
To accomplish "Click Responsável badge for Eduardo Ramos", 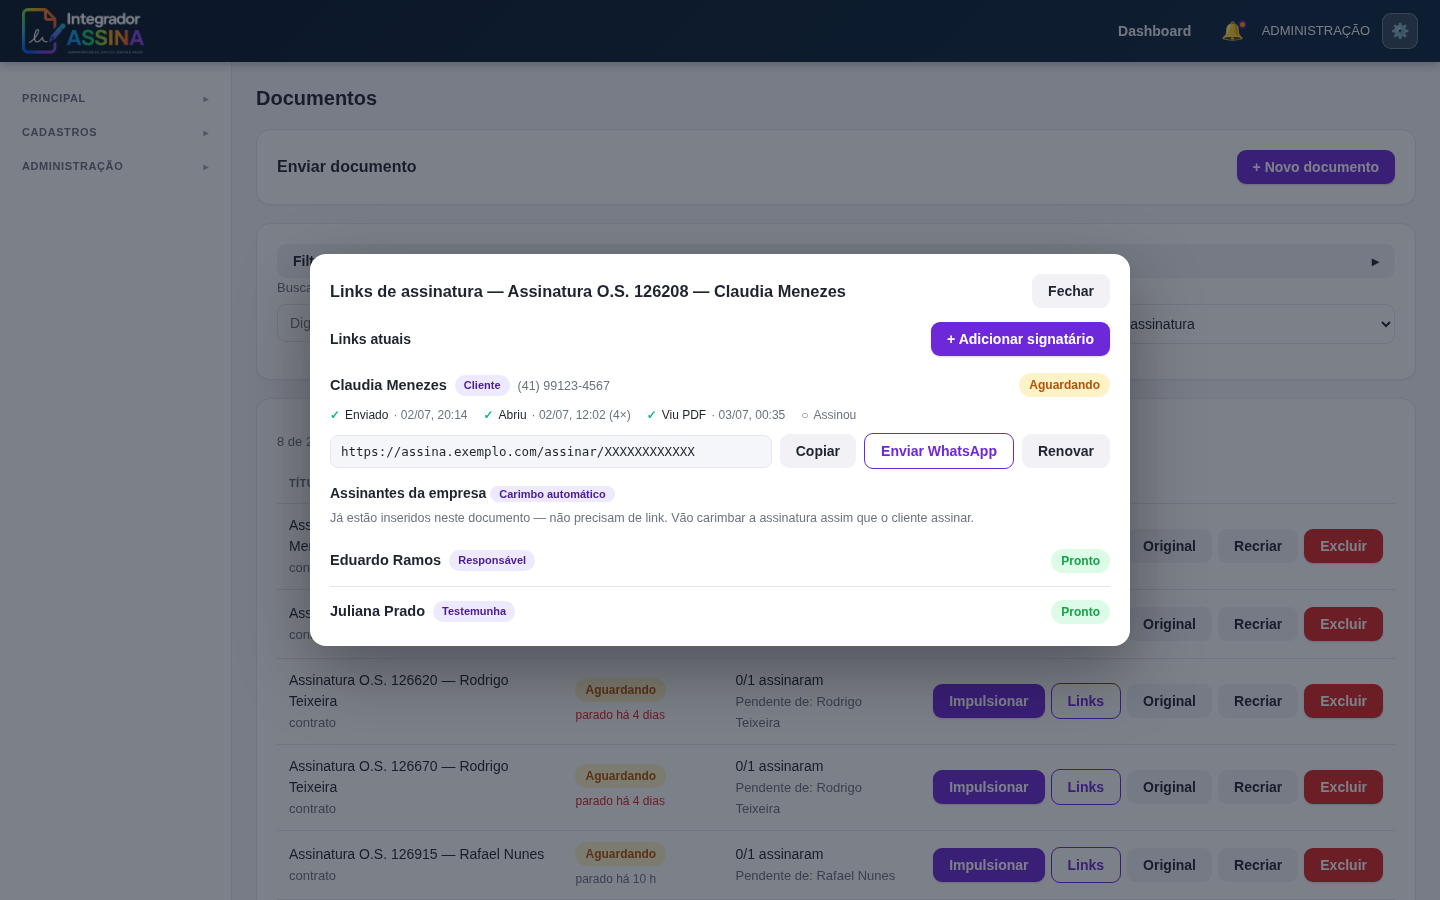I will pyautogui.click(x=492, y=560).
